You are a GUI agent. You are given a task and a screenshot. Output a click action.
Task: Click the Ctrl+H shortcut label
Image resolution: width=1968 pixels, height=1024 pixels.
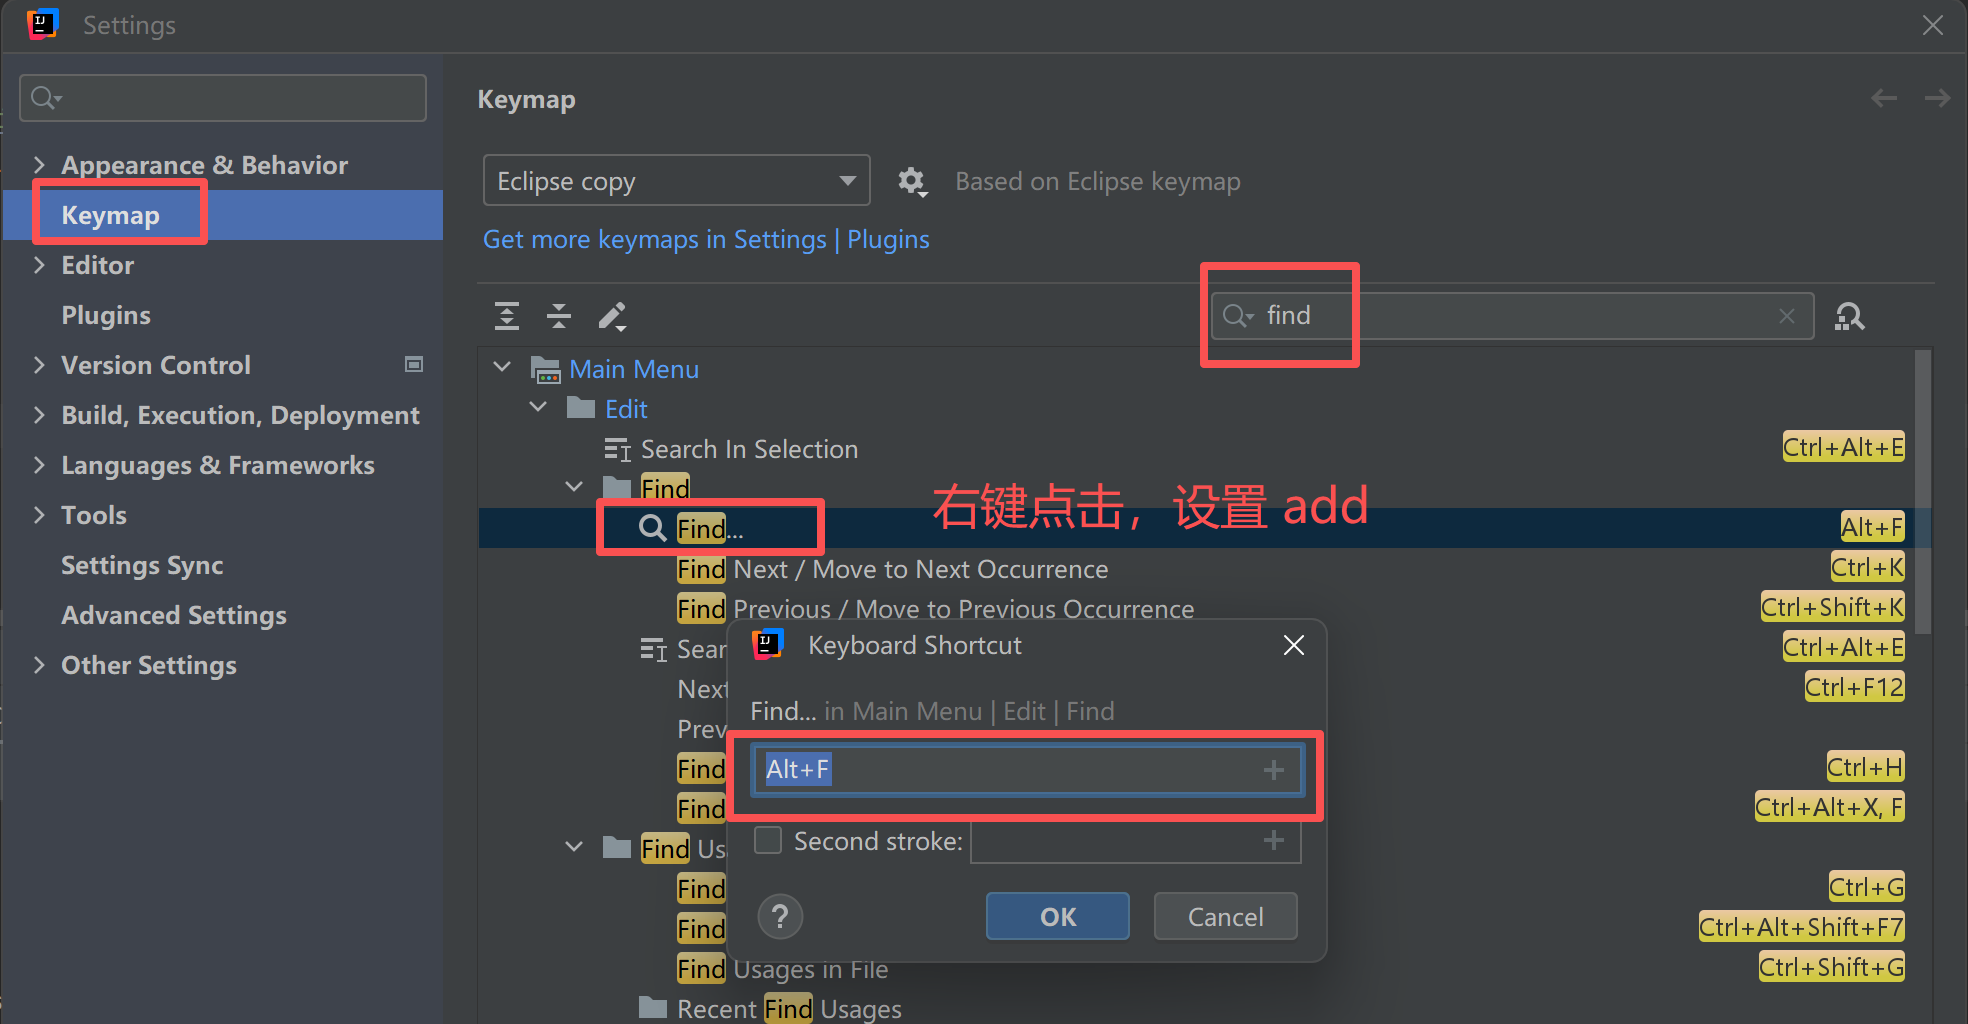click(x=1865, y=768)
